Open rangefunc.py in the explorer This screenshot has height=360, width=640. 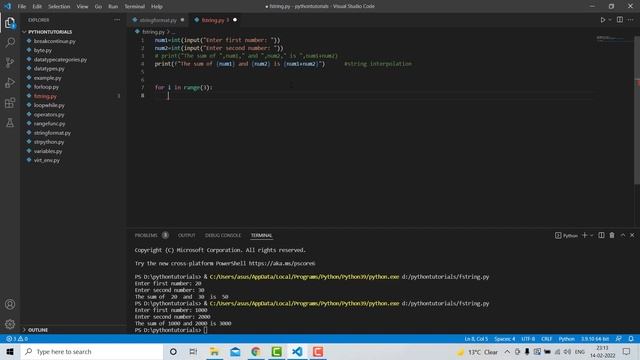pyautogui.click(x=49, y=124)
